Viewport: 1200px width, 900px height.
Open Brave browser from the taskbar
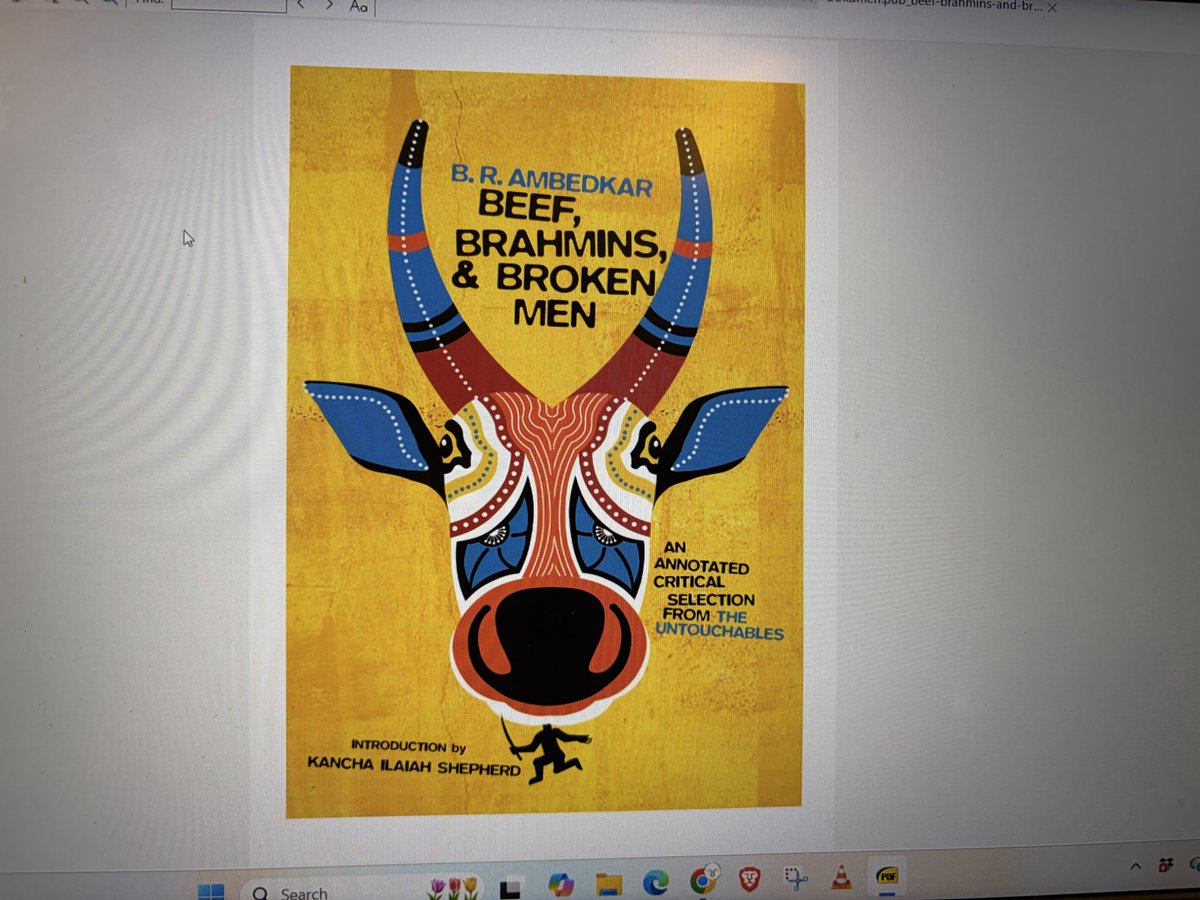pyautogui.click(x=749, y=880)
